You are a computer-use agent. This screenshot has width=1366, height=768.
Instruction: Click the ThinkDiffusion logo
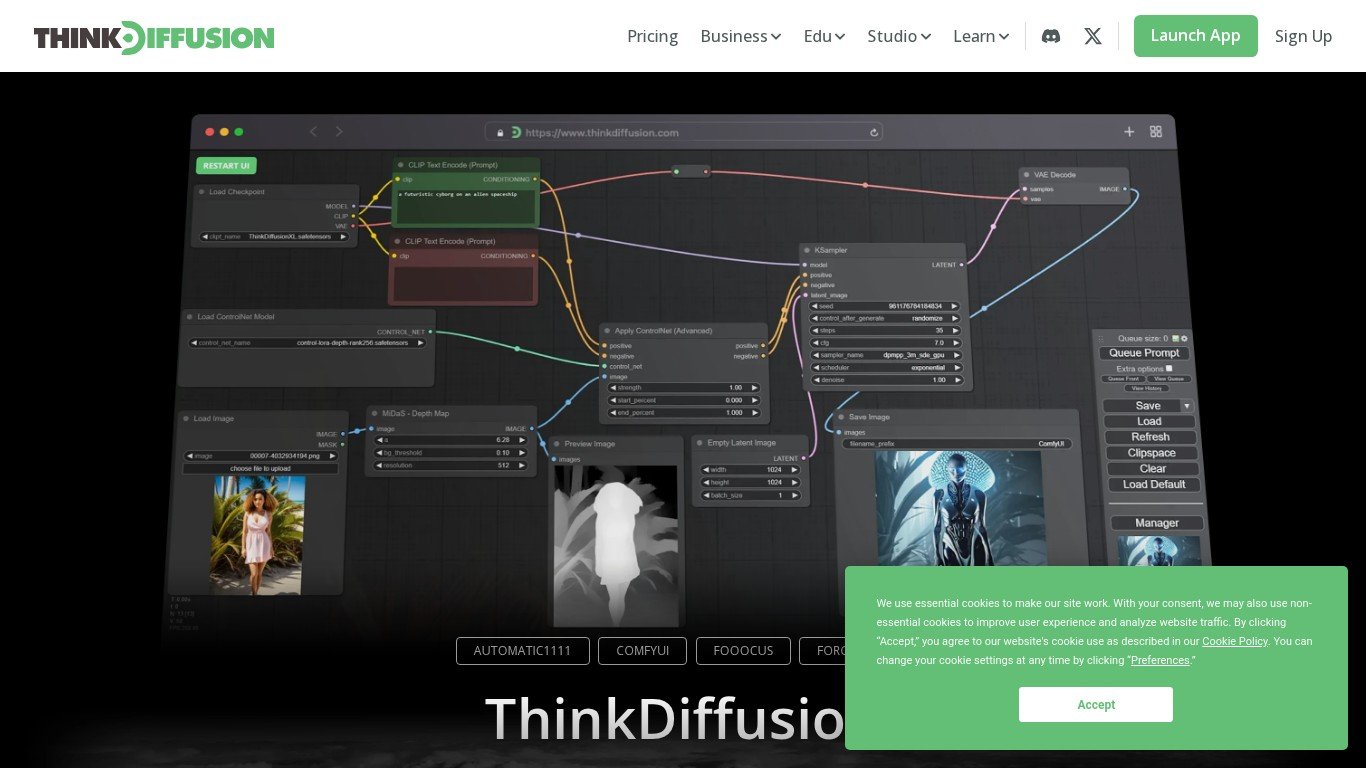(x=154, y=37)
